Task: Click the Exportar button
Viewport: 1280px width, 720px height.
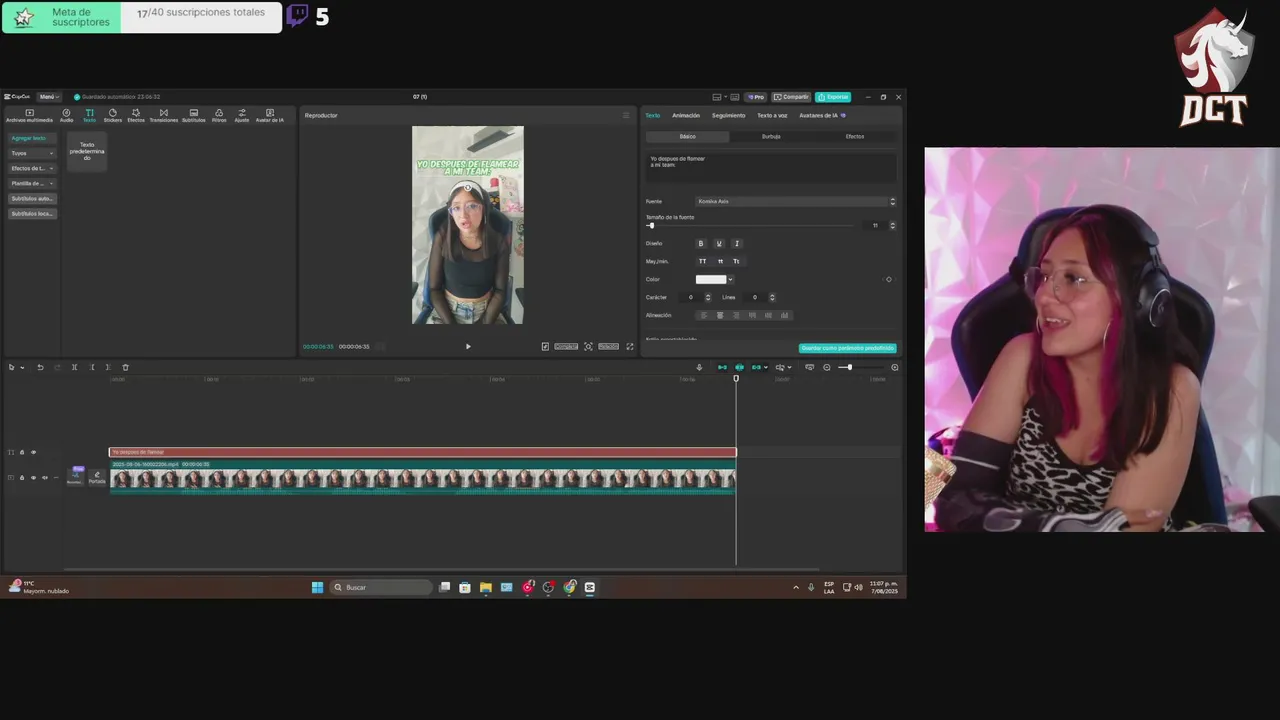Action: [833, 97]
